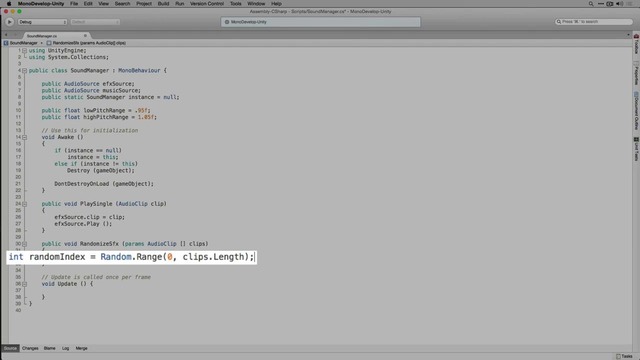
Task: Open the File menu
Action: point(74,4)
